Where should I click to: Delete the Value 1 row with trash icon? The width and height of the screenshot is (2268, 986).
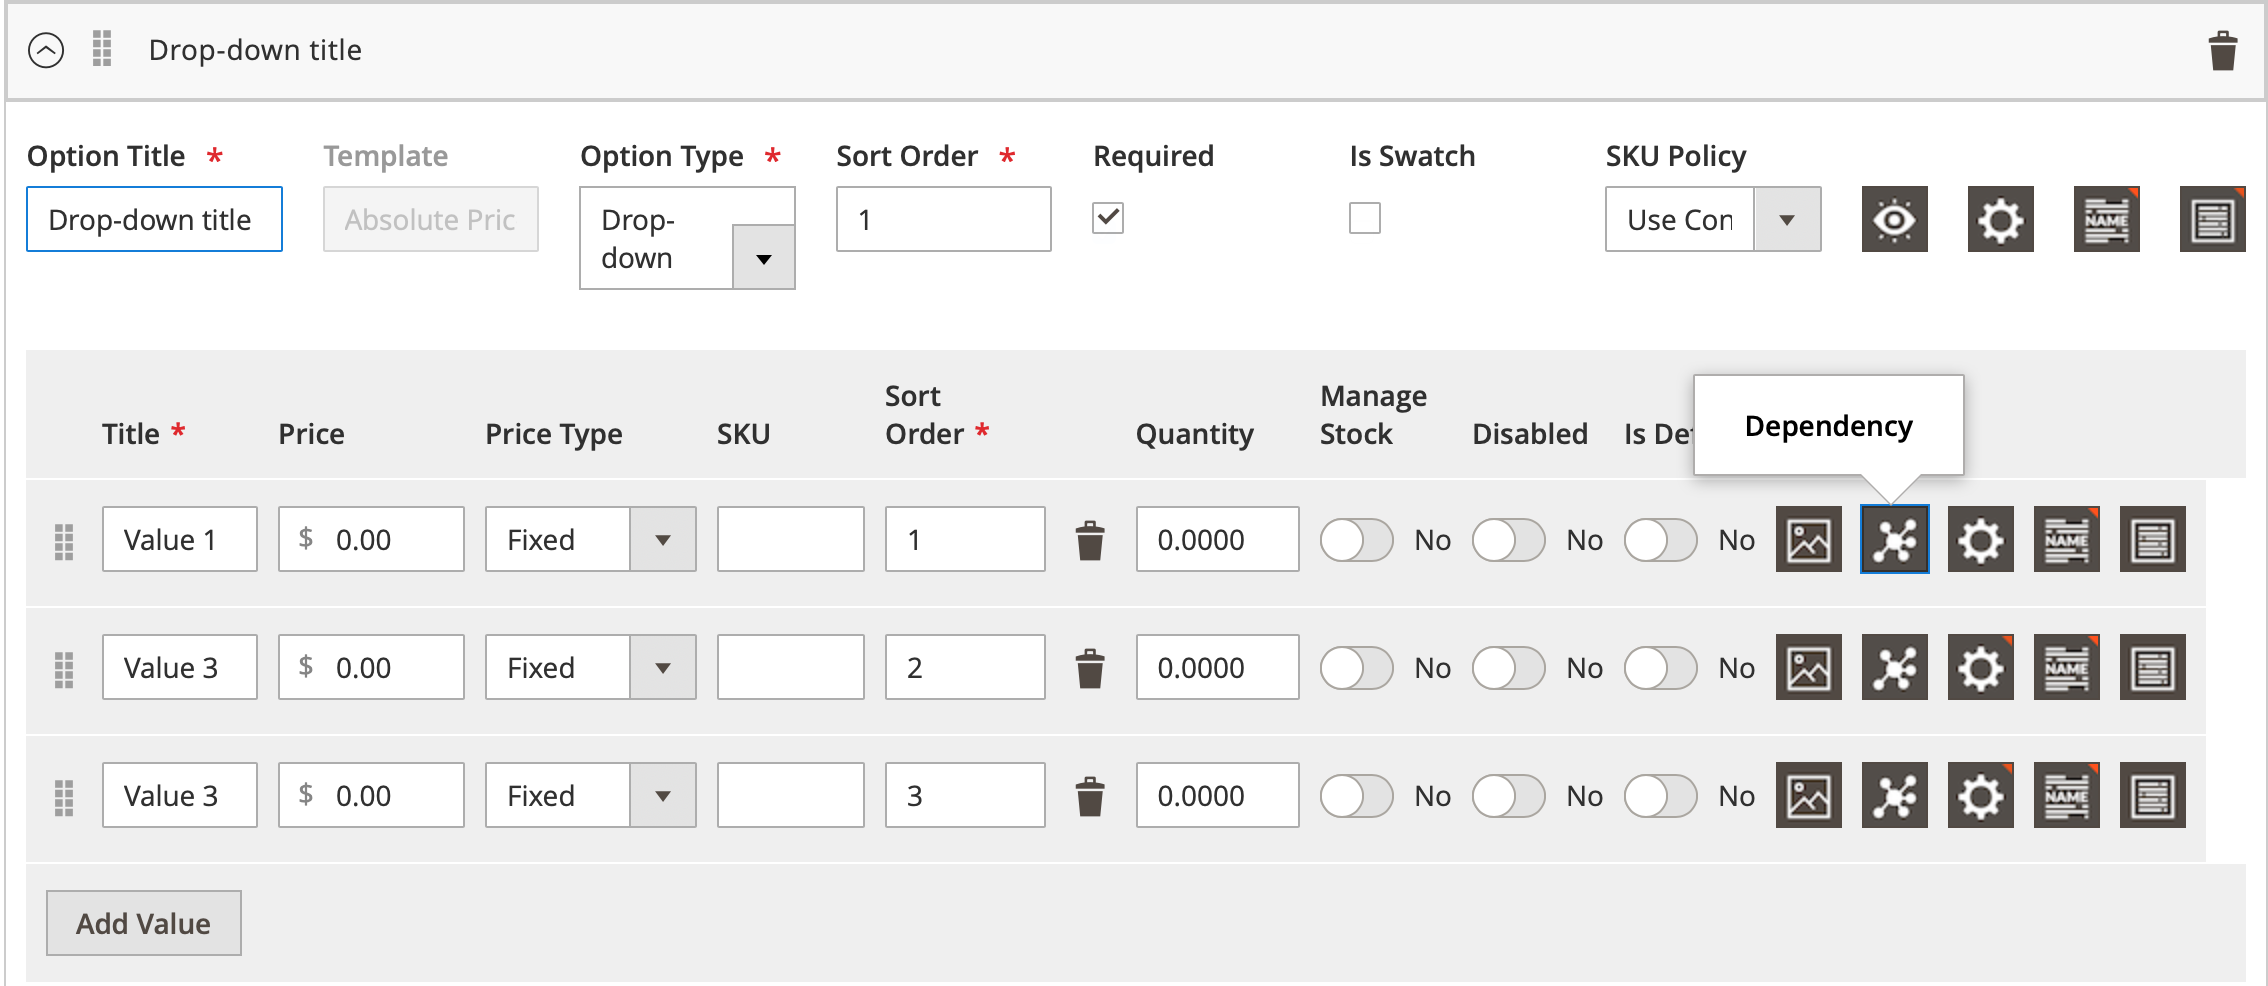pos(1090,540)
